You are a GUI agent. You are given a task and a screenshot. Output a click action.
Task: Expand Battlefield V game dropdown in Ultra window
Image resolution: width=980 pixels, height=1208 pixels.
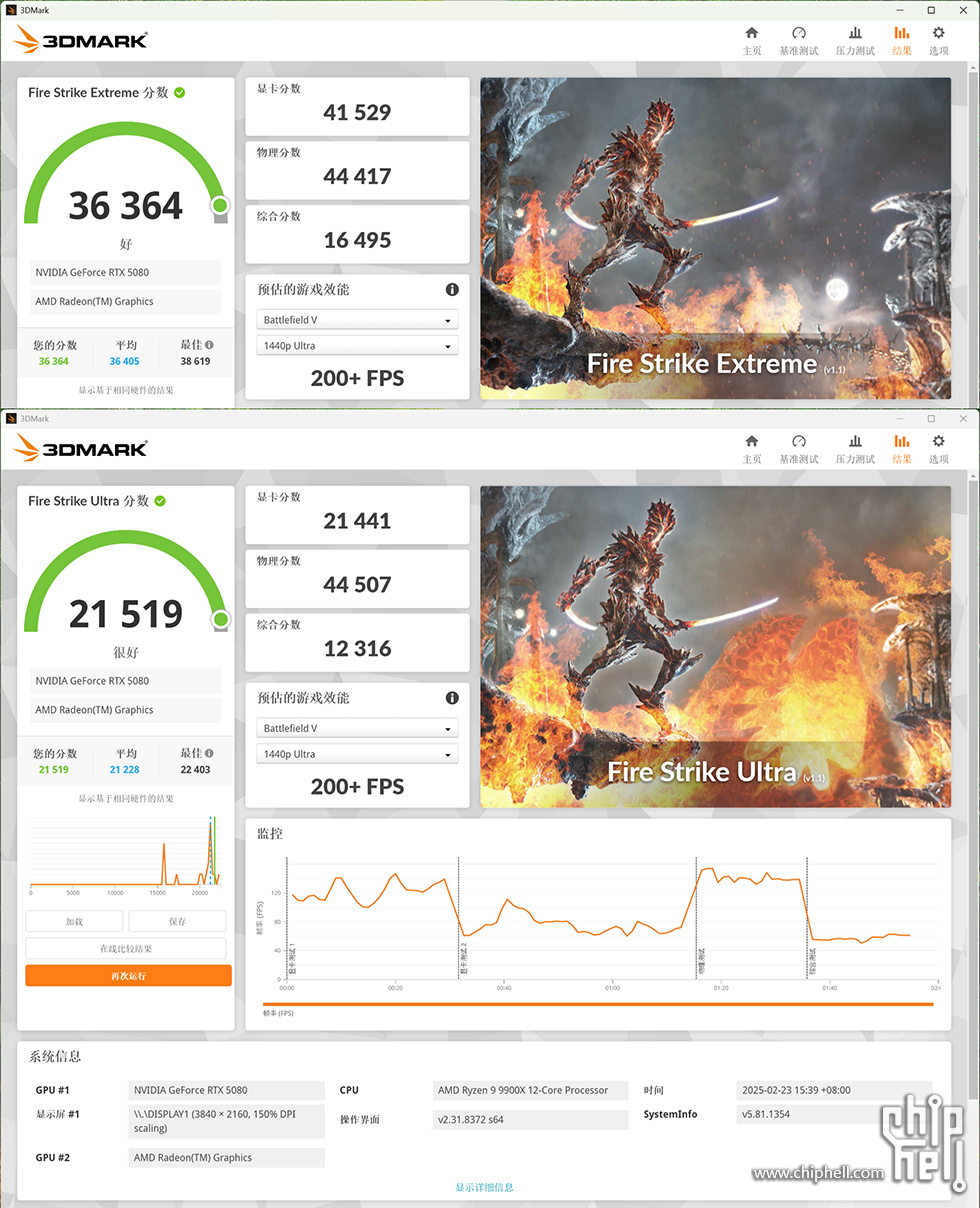(x=357, y=728)
